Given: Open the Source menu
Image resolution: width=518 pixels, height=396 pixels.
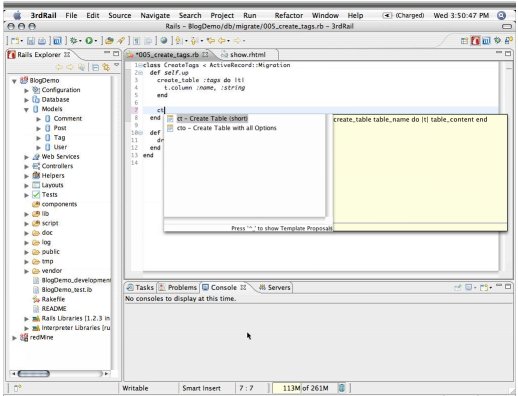Looking at the screenshot, I should (x=120, y=15).
